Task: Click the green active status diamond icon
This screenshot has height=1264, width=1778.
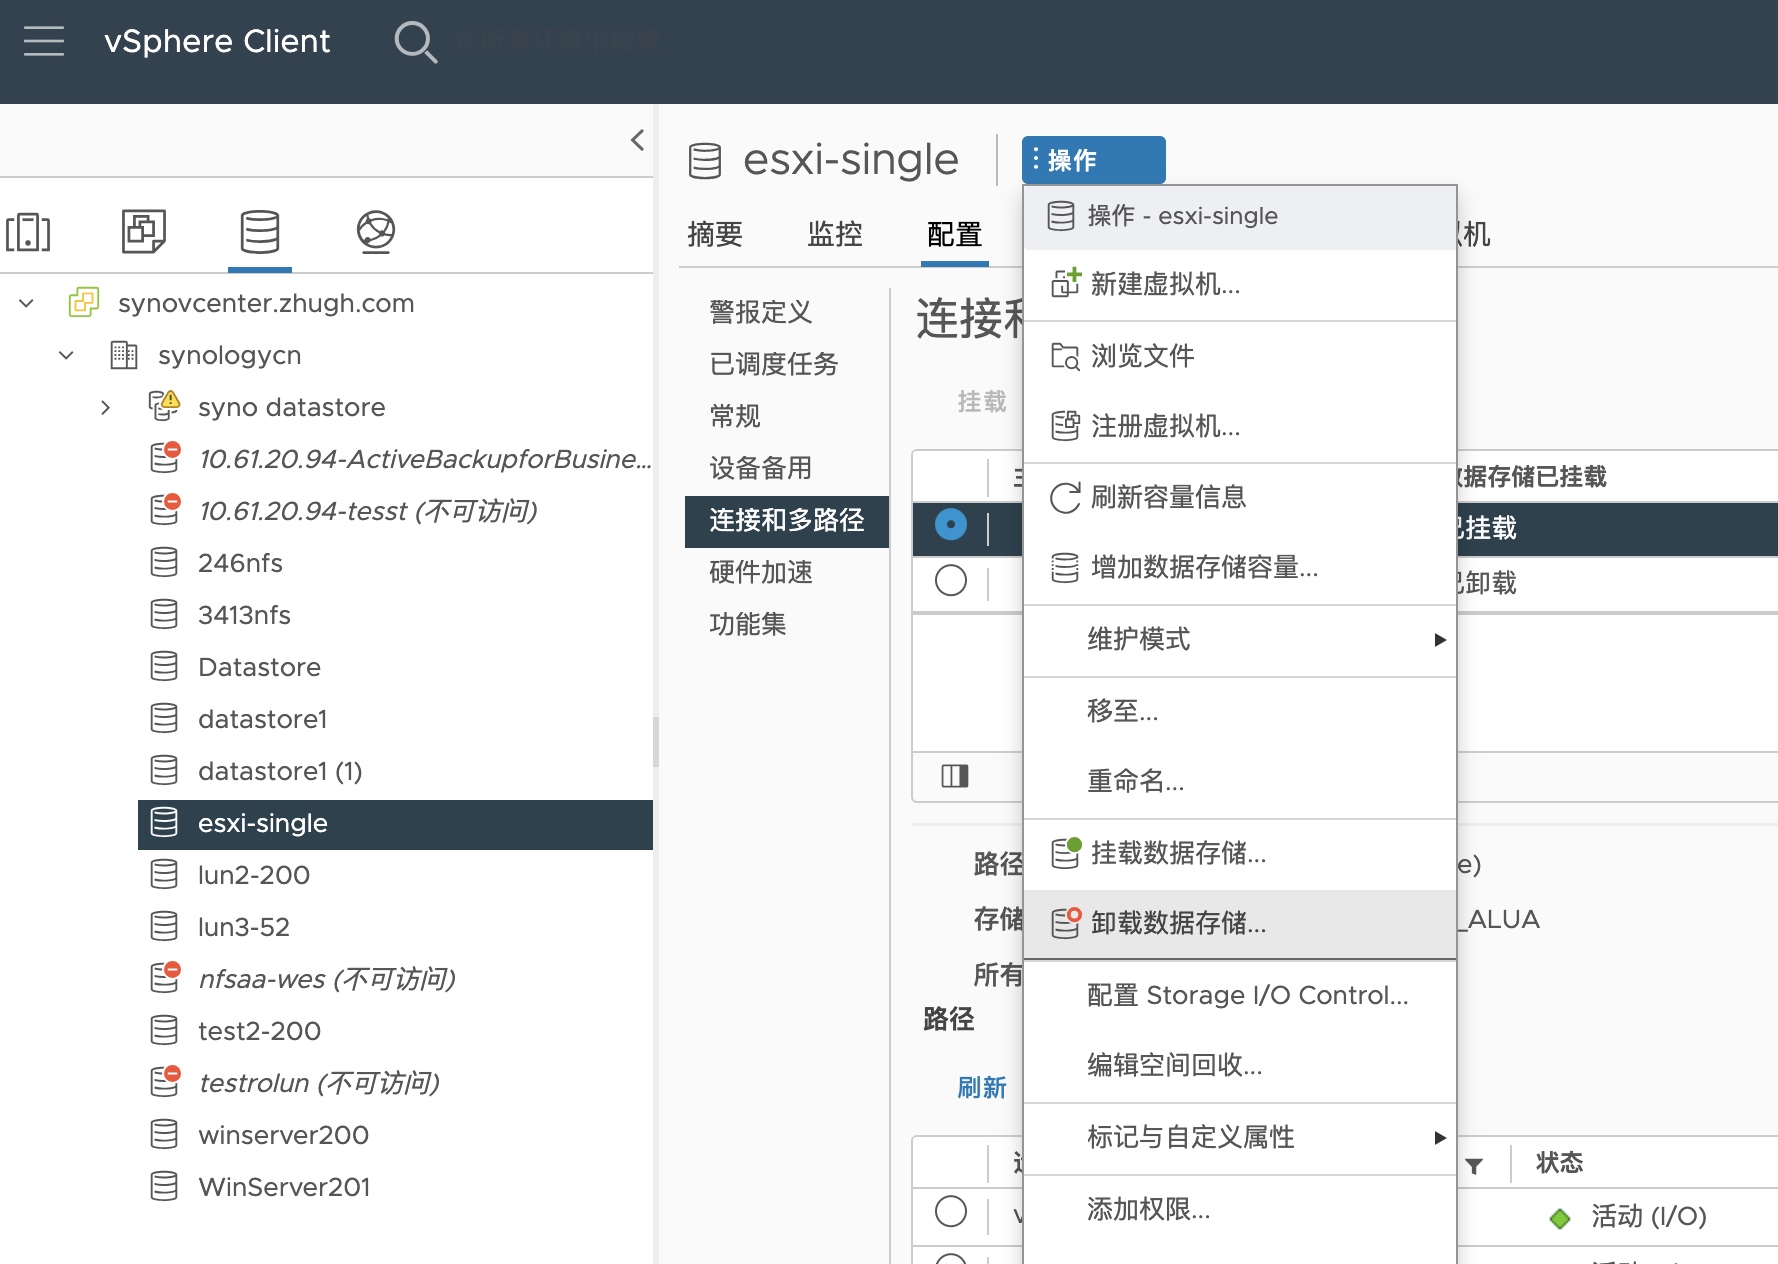Action: [x=1559, y=1218]
